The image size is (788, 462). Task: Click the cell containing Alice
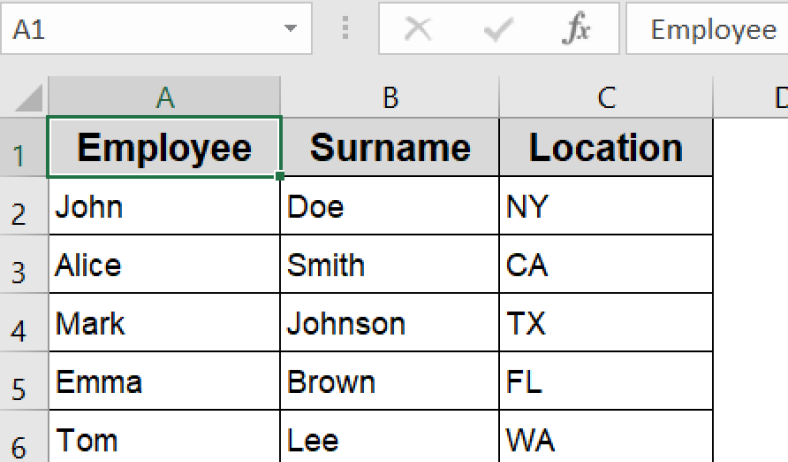point(165,265)
